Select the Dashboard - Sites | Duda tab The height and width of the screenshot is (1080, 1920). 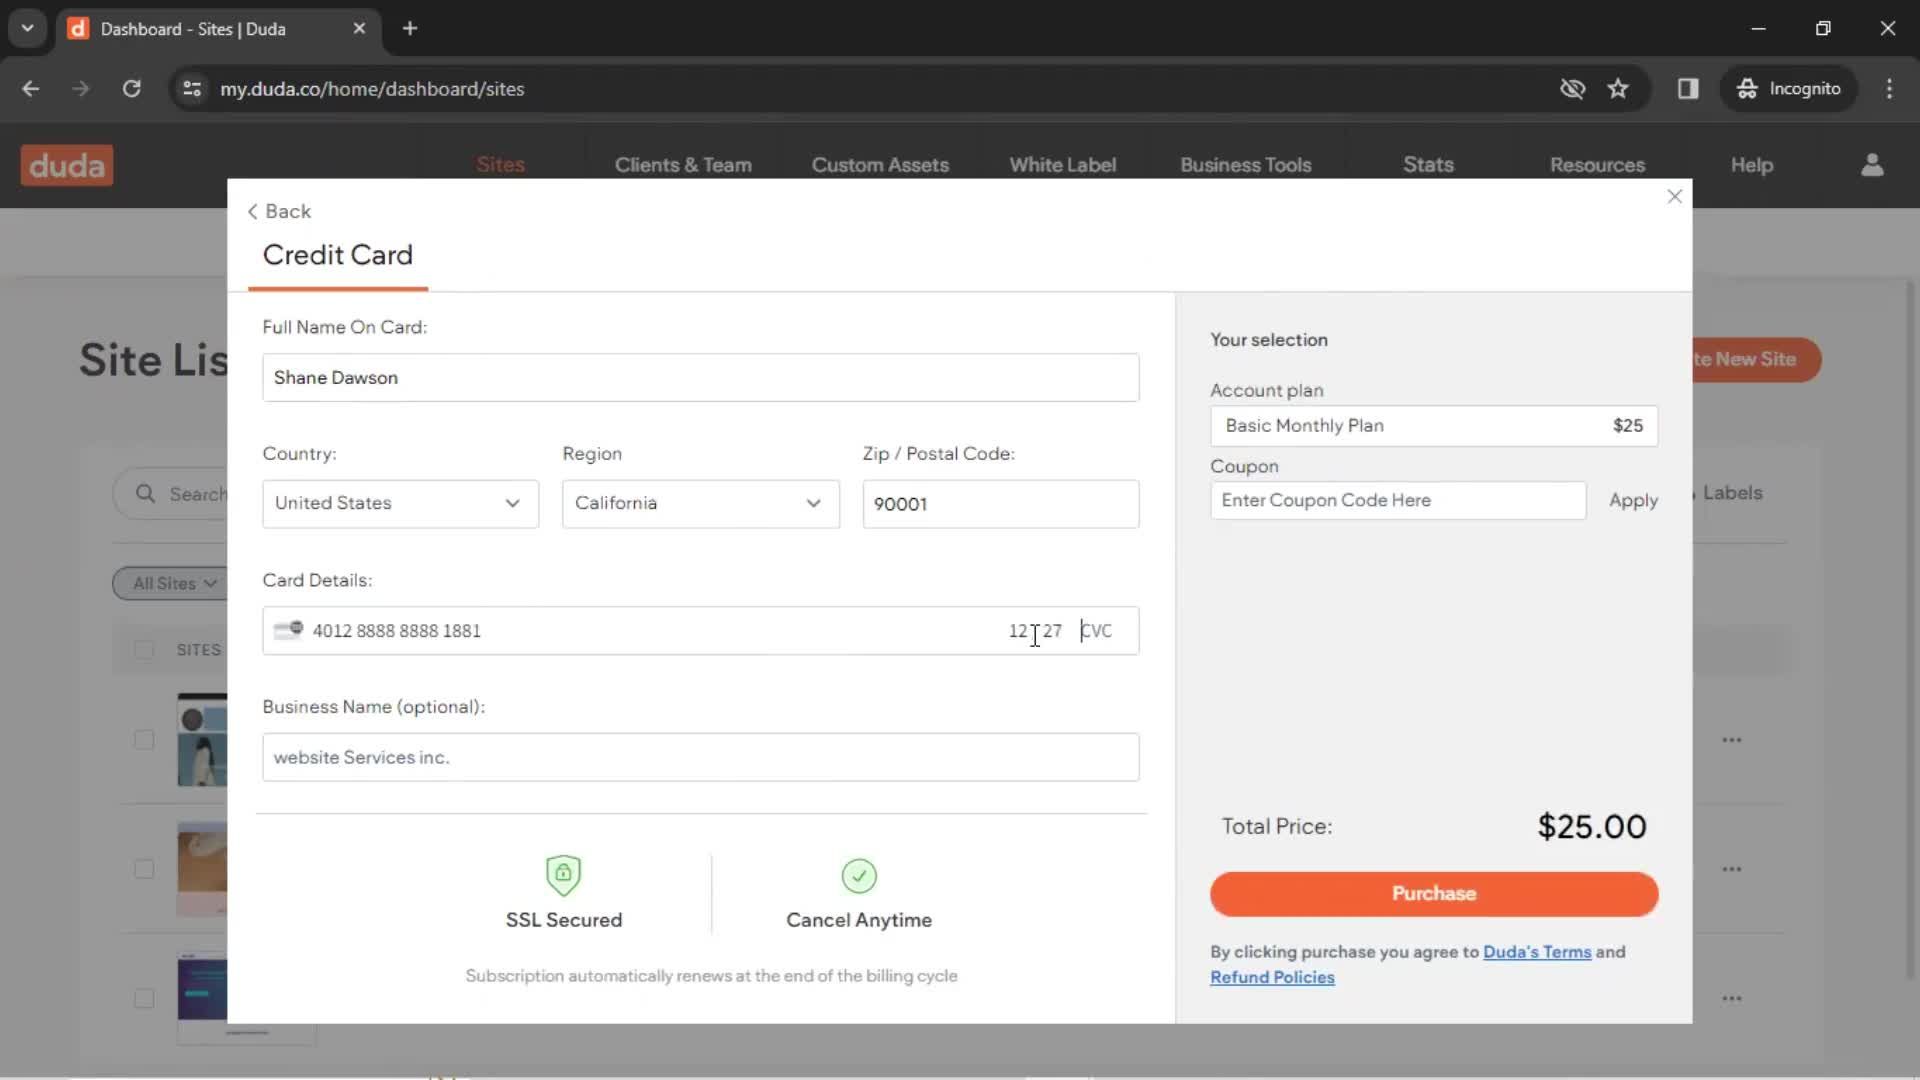coord(218,28)
